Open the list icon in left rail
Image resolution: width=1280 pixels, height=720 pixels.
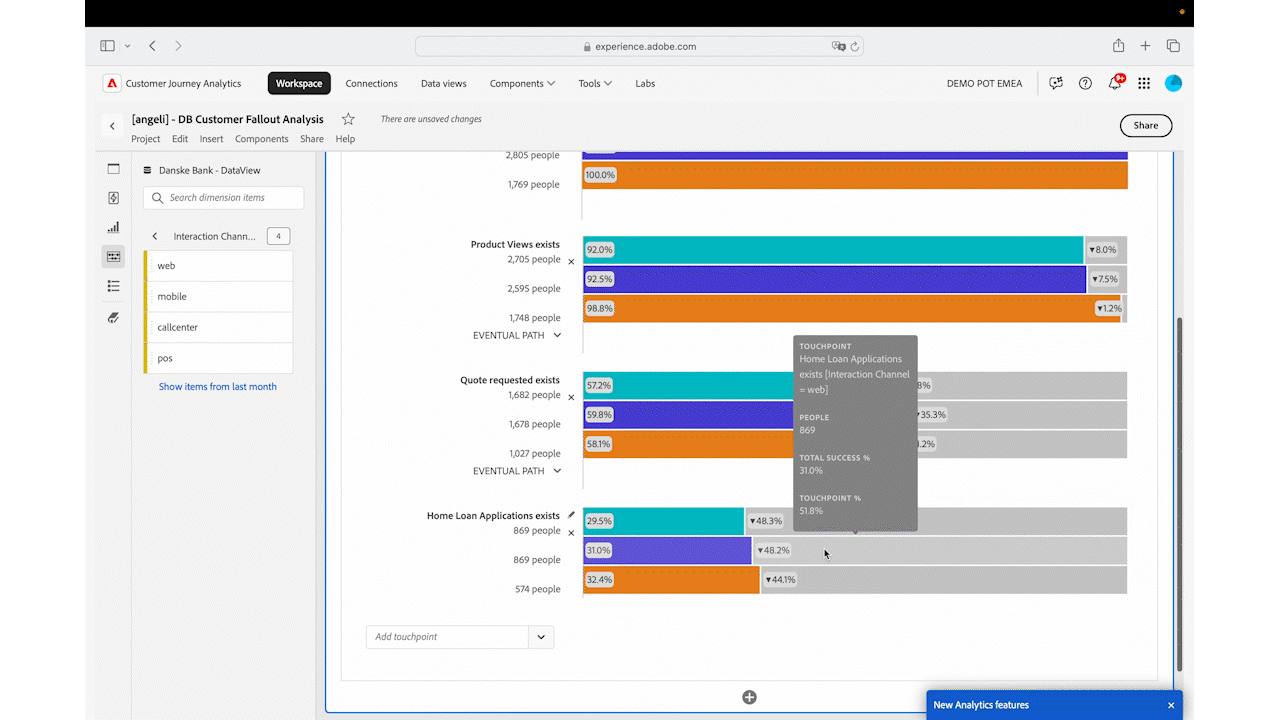coord(113,286)
